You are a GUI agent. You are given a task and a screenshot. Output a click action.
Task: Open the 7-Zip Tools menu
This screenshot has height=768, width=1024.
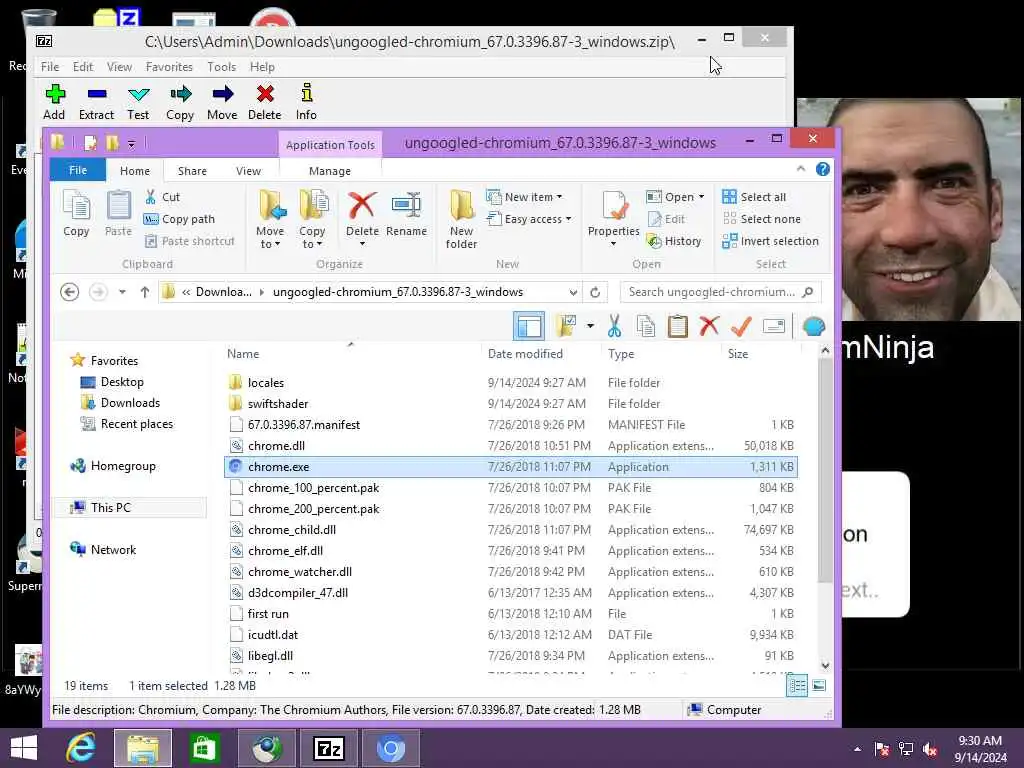(x=221, y=67)
